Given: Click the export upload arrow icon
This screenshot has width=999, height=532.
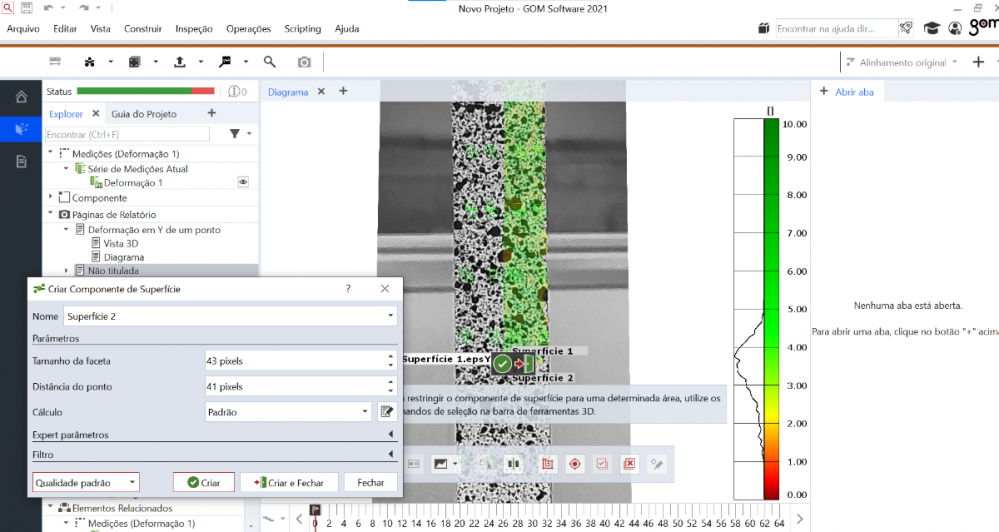Looking at the screenshot, I should tap(180, 62).
